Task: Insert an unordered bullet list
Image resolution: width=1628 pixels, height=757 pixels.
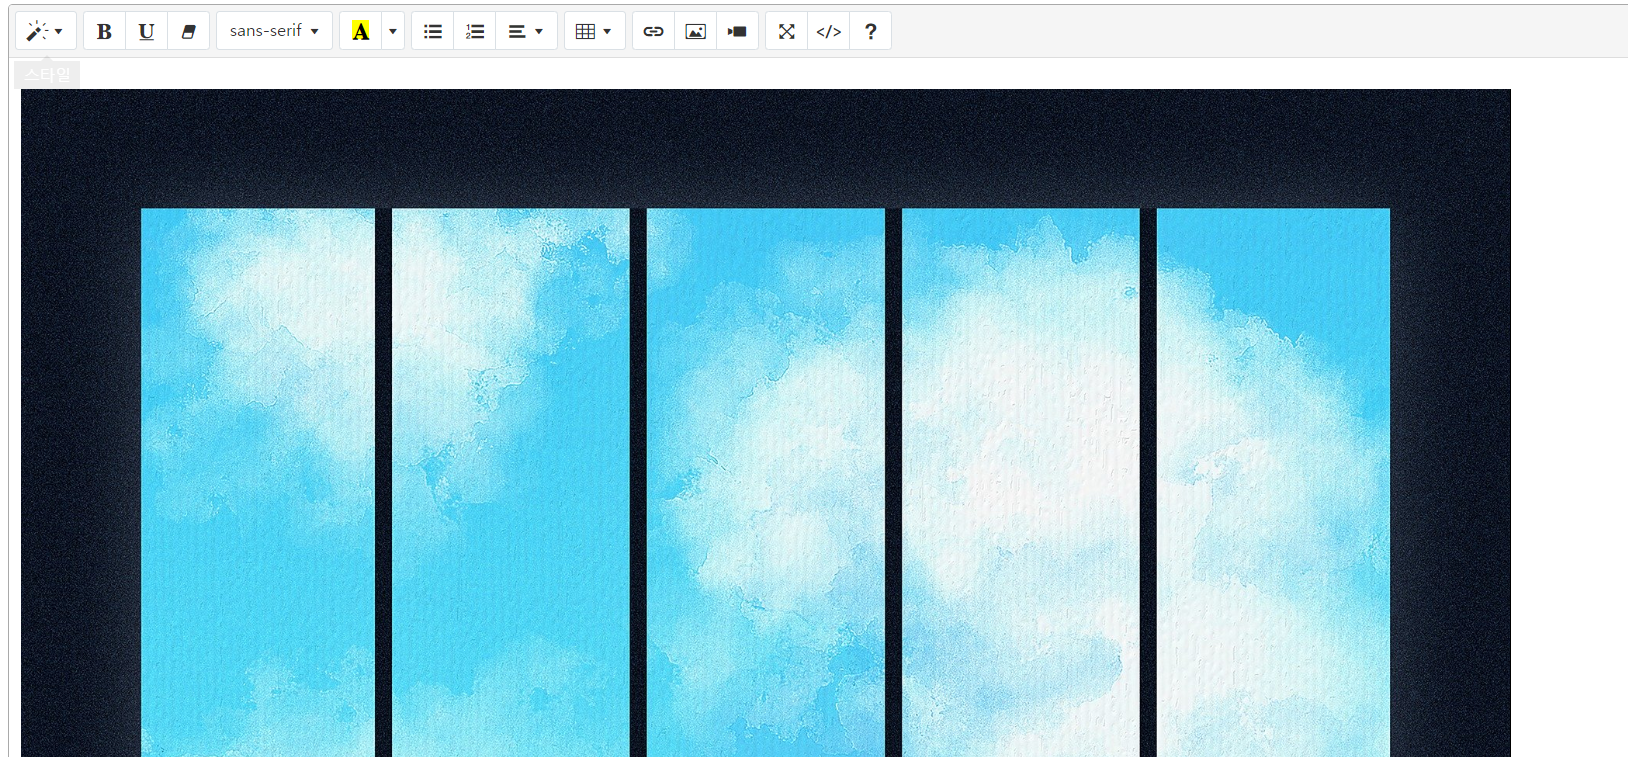Action: click(x=432, y=31)
